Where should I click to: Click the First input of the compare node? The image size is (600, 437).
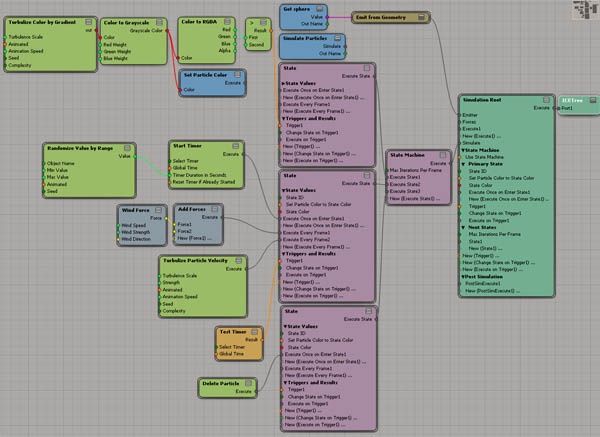pos(246,38)
